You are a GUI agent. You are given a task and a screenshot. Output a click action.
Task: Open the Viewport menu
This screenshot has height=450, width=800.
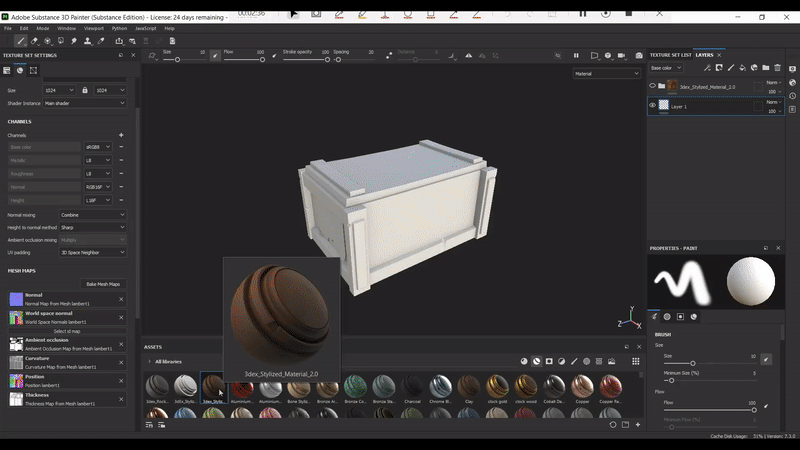tap(93, 28)
